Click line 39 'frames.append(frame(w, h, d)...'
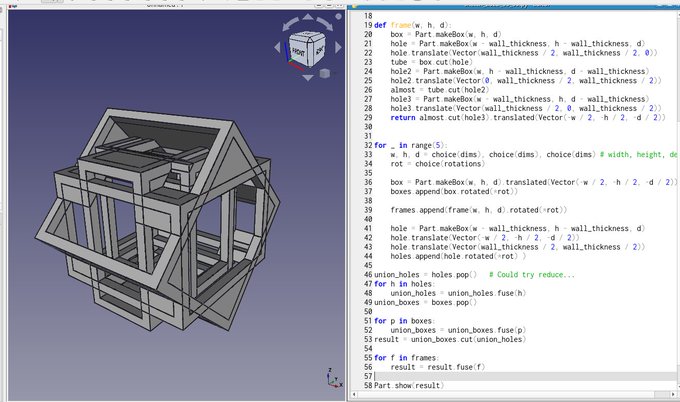This screenshot has height=402, width=680. 478,210
